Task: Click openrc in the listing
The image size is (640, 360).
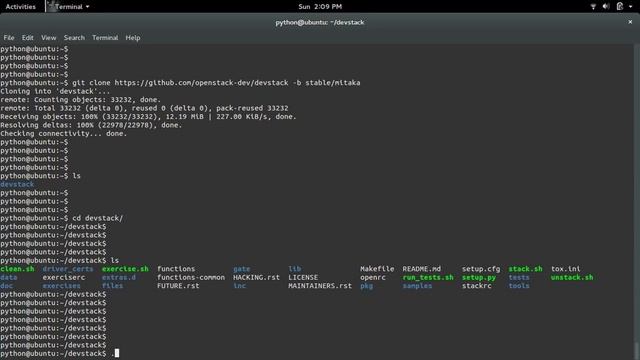Action: pos(373,278)
